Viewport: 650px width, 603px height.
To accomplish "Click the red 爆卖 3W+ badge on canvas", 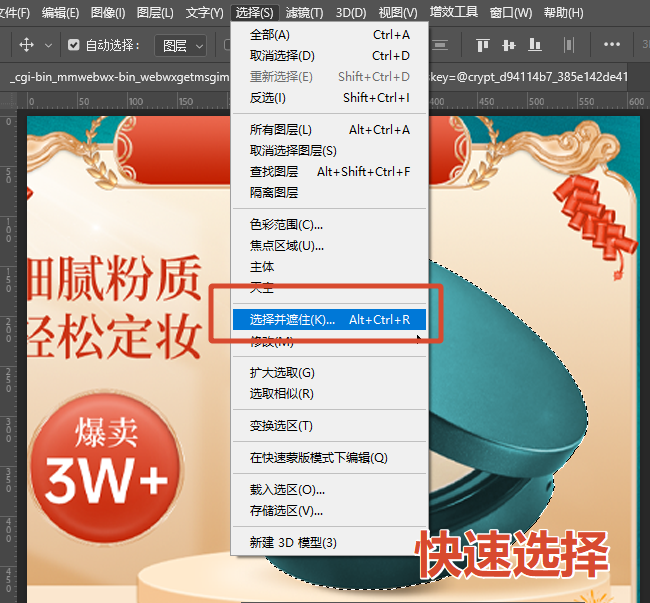I will pyautogui.click(x=107, y=467).
